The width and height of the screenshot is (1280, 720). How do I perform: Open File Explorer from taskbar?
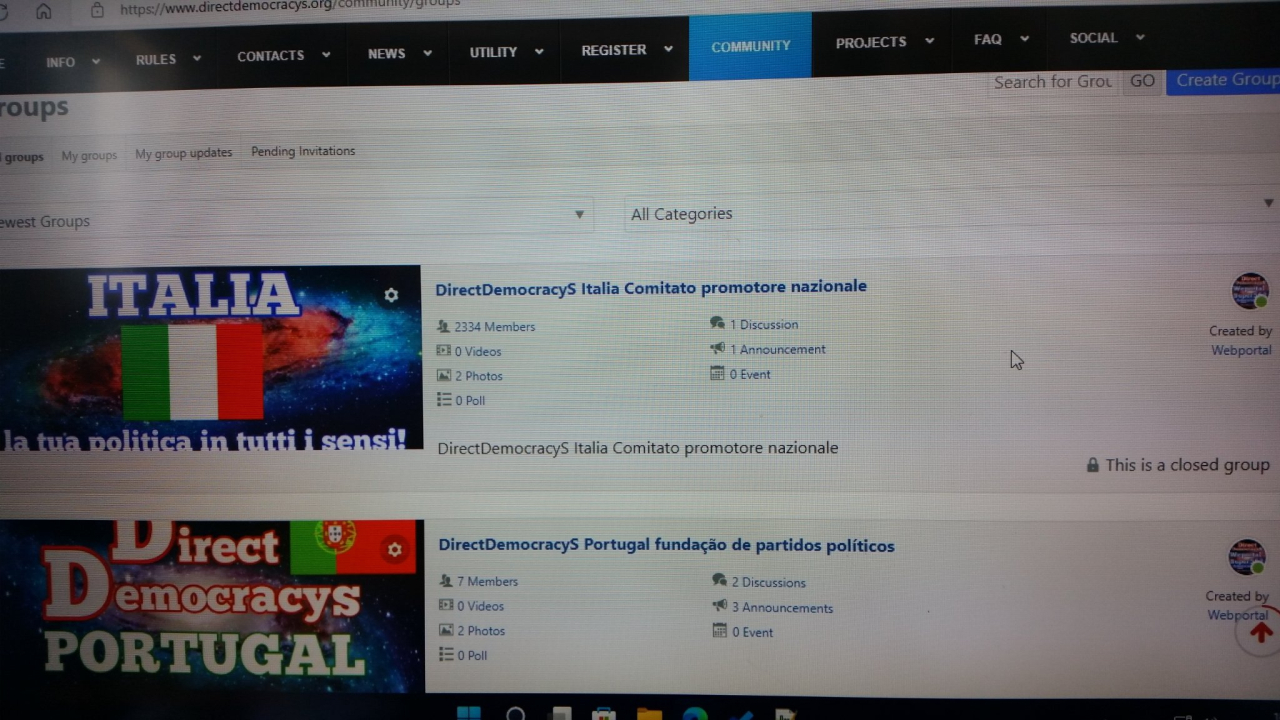(x=649, y=714)
